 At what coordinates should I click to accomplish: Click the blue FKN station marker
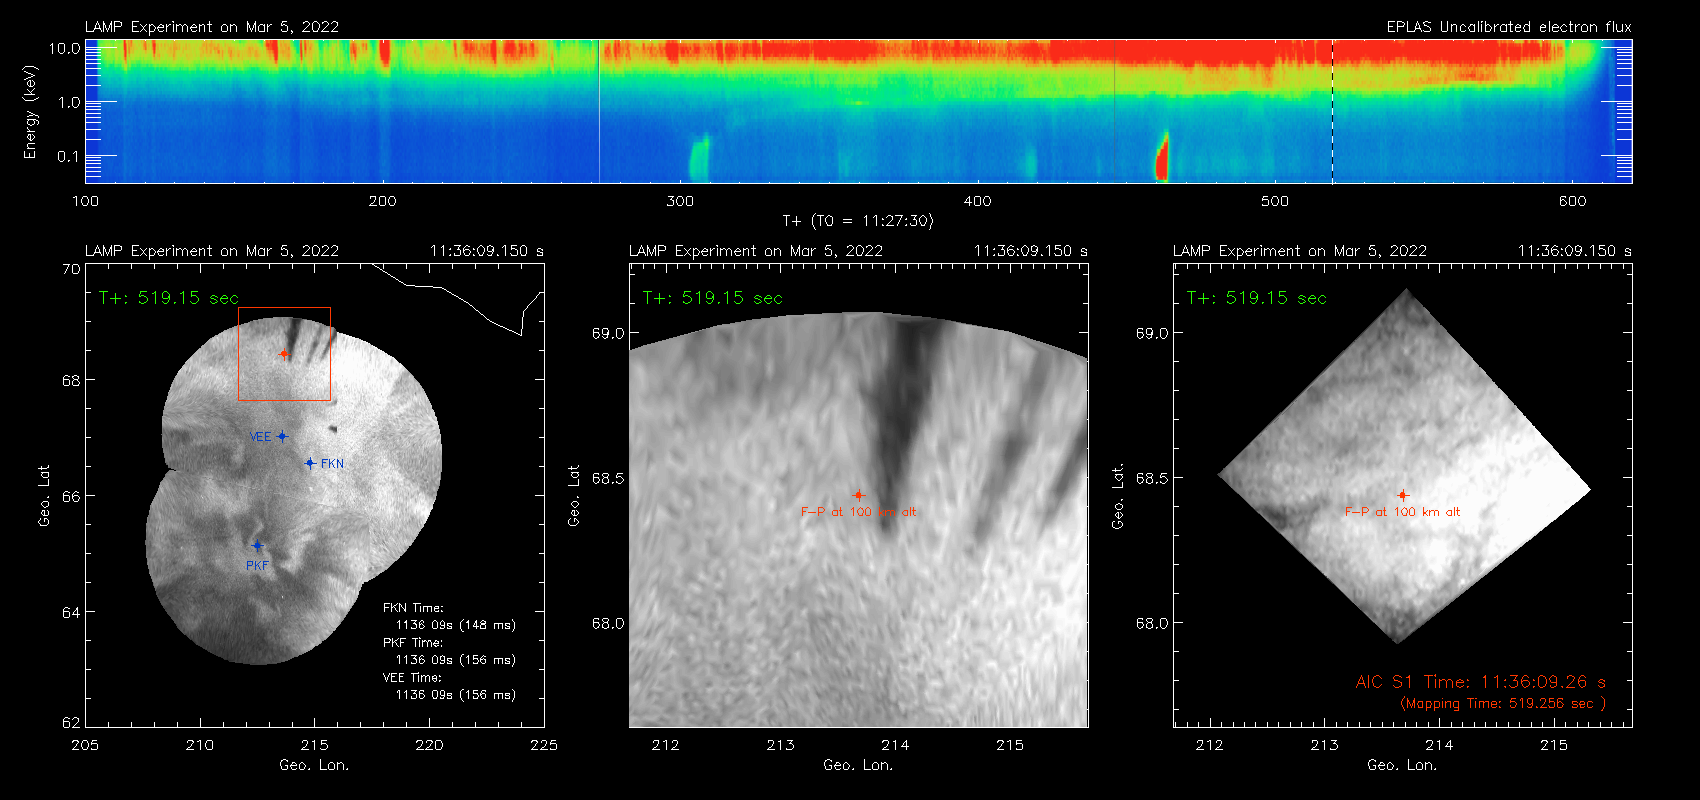click(310, 463)
